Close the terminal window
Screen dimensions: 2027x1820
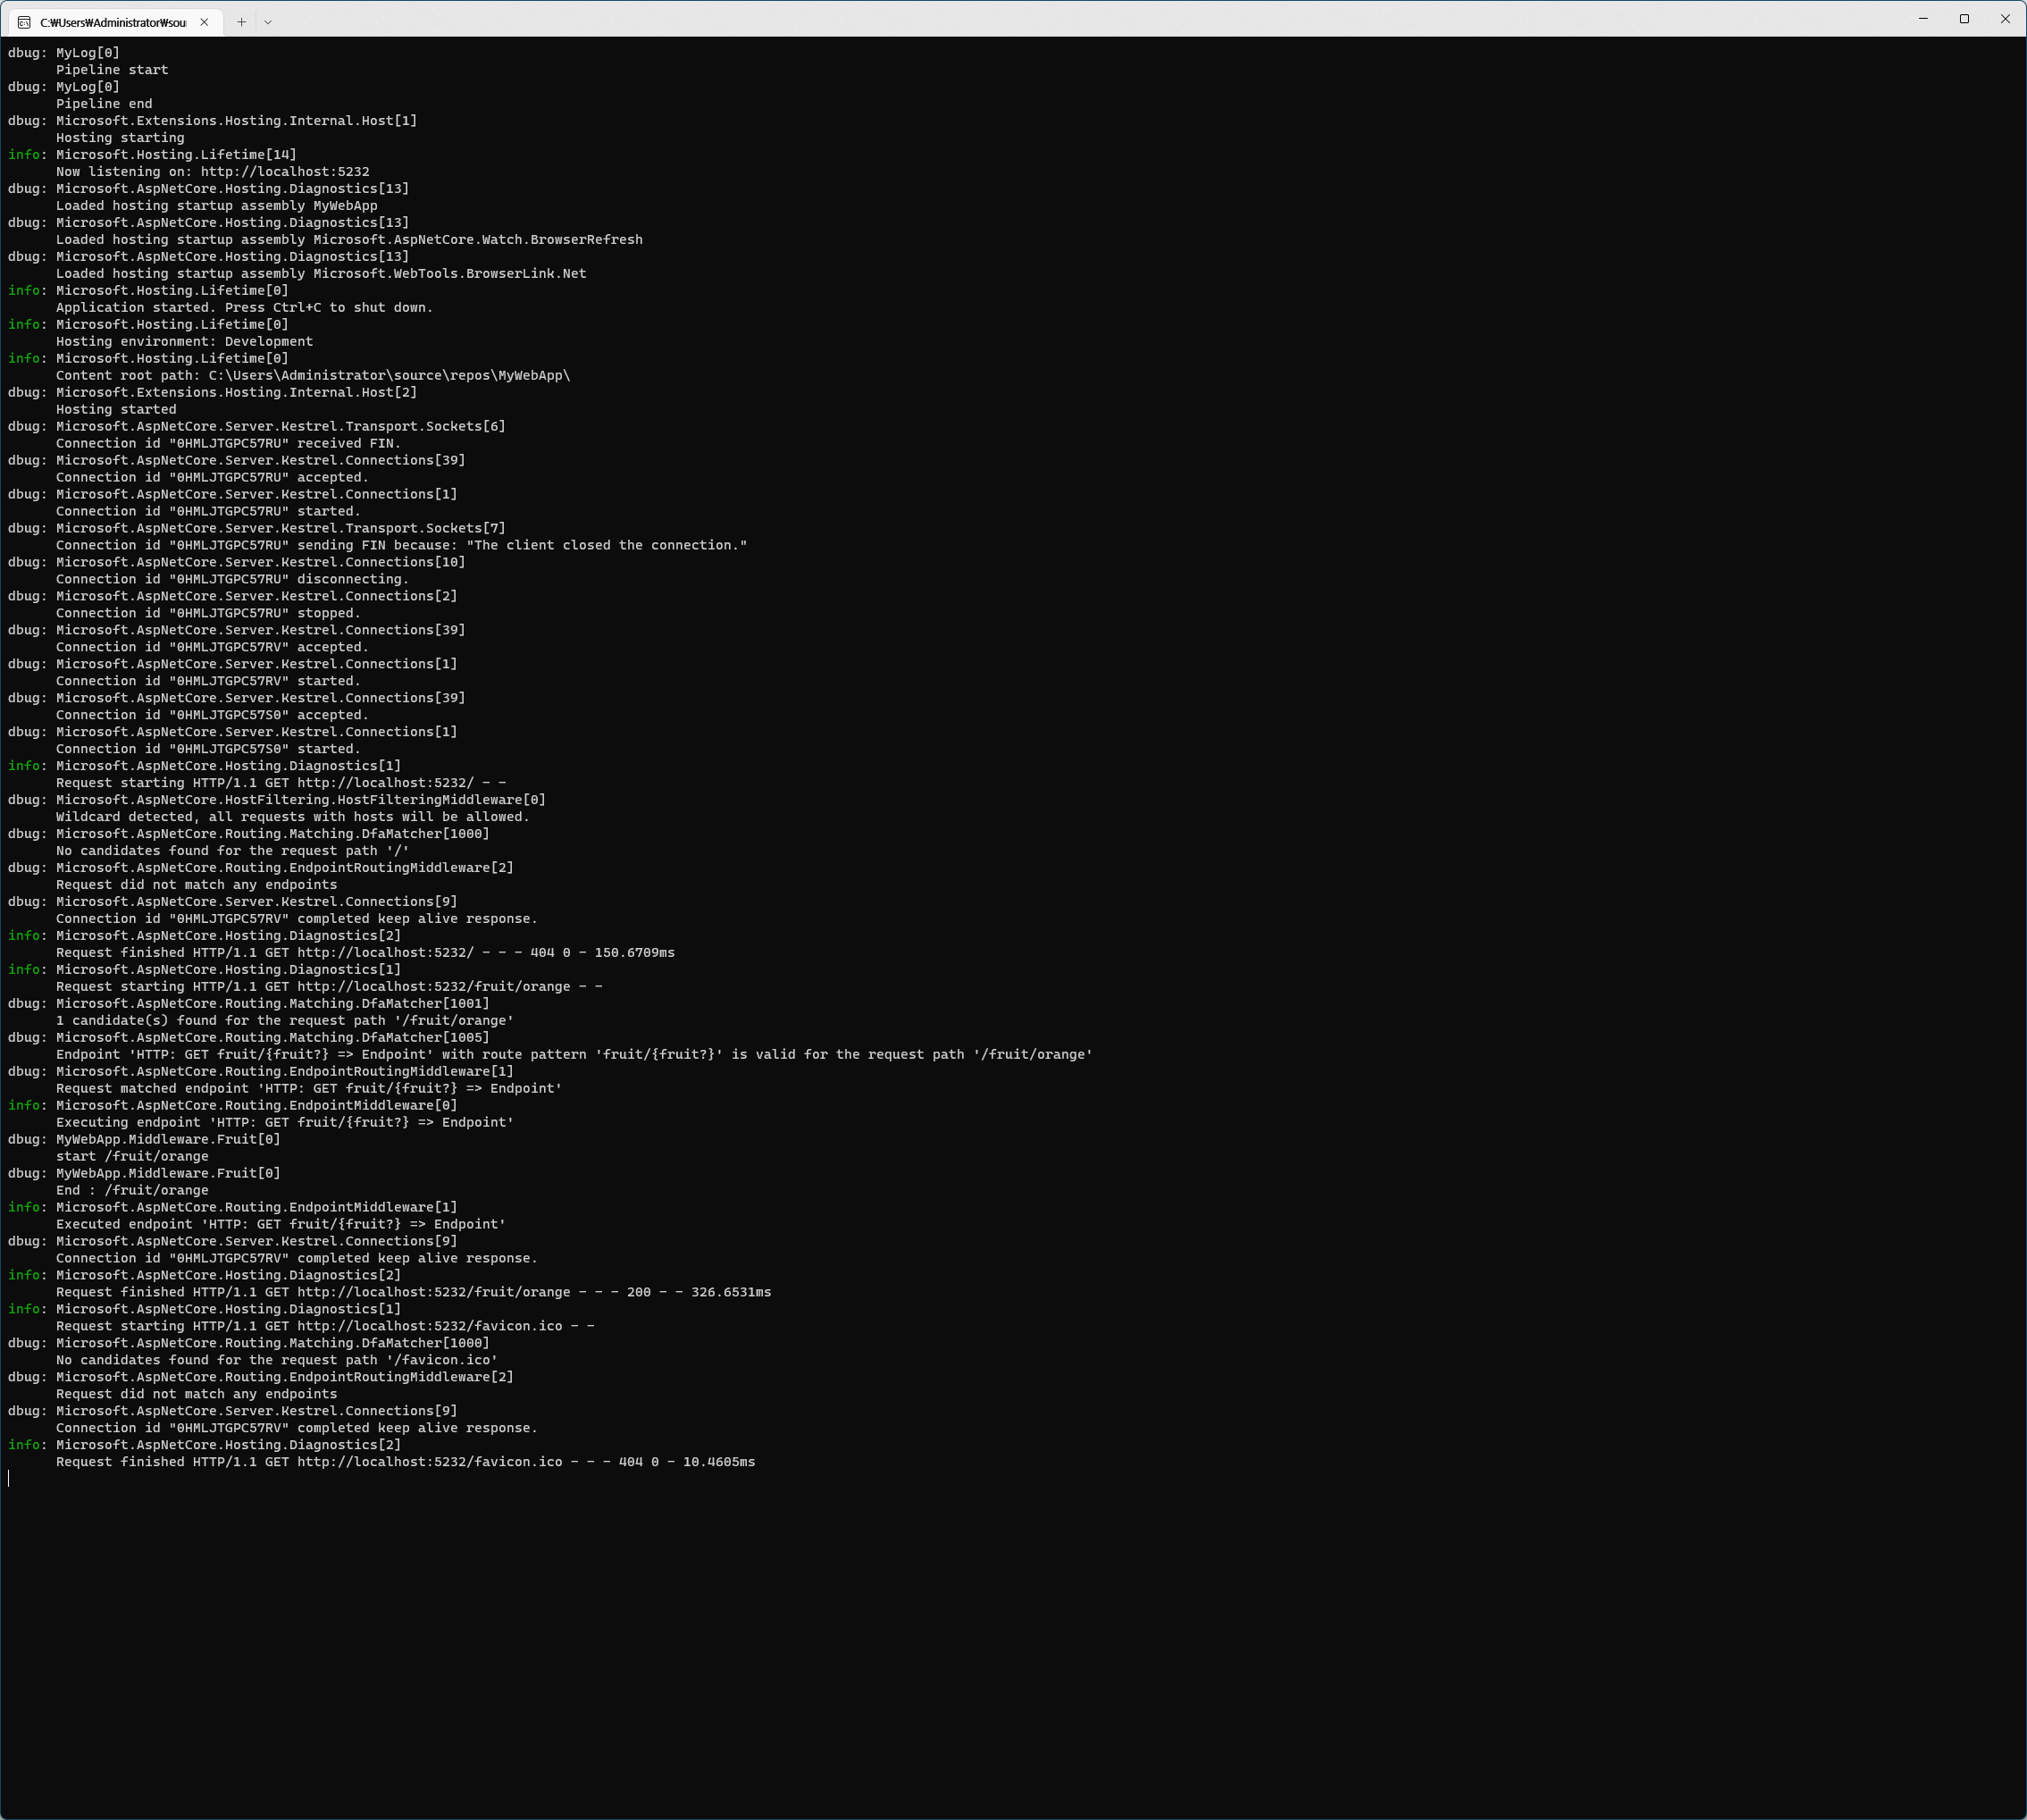point(2005,19)
